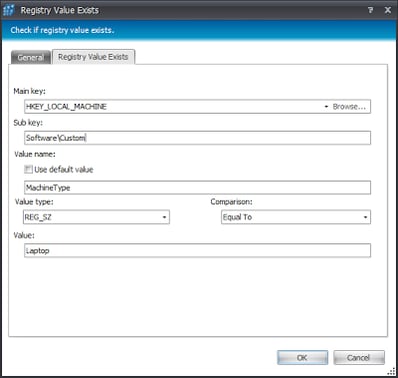Click the 'Main key:' label
Image resolution: width=398 pixels, height=378 pixels.
(x=29, y=91)
